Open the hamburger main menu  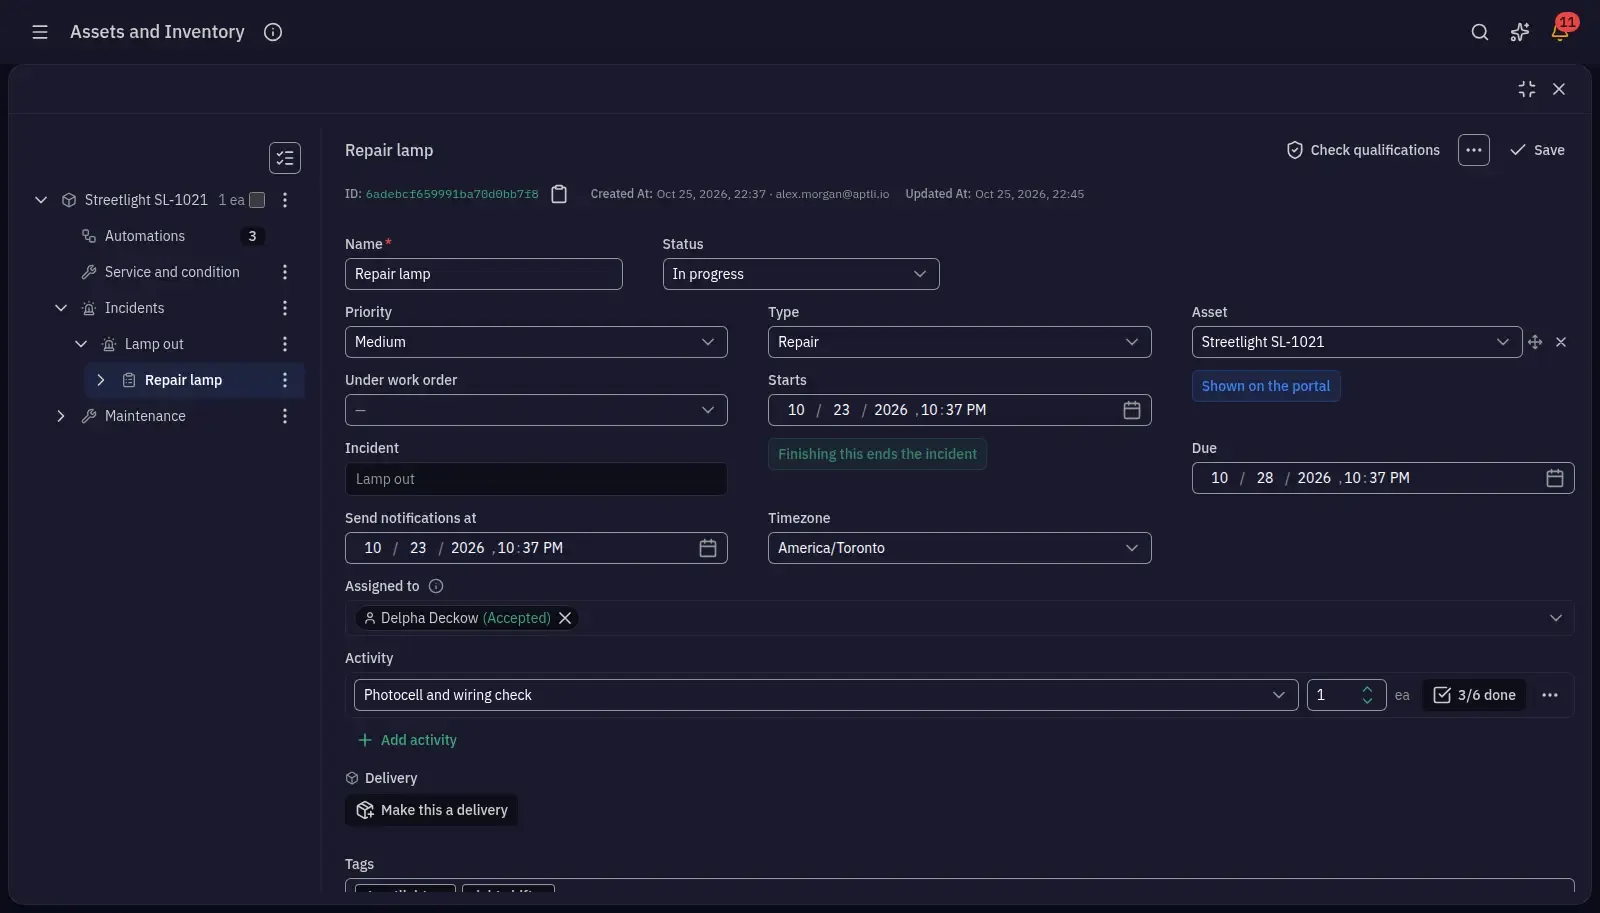(x=40, y=32)
